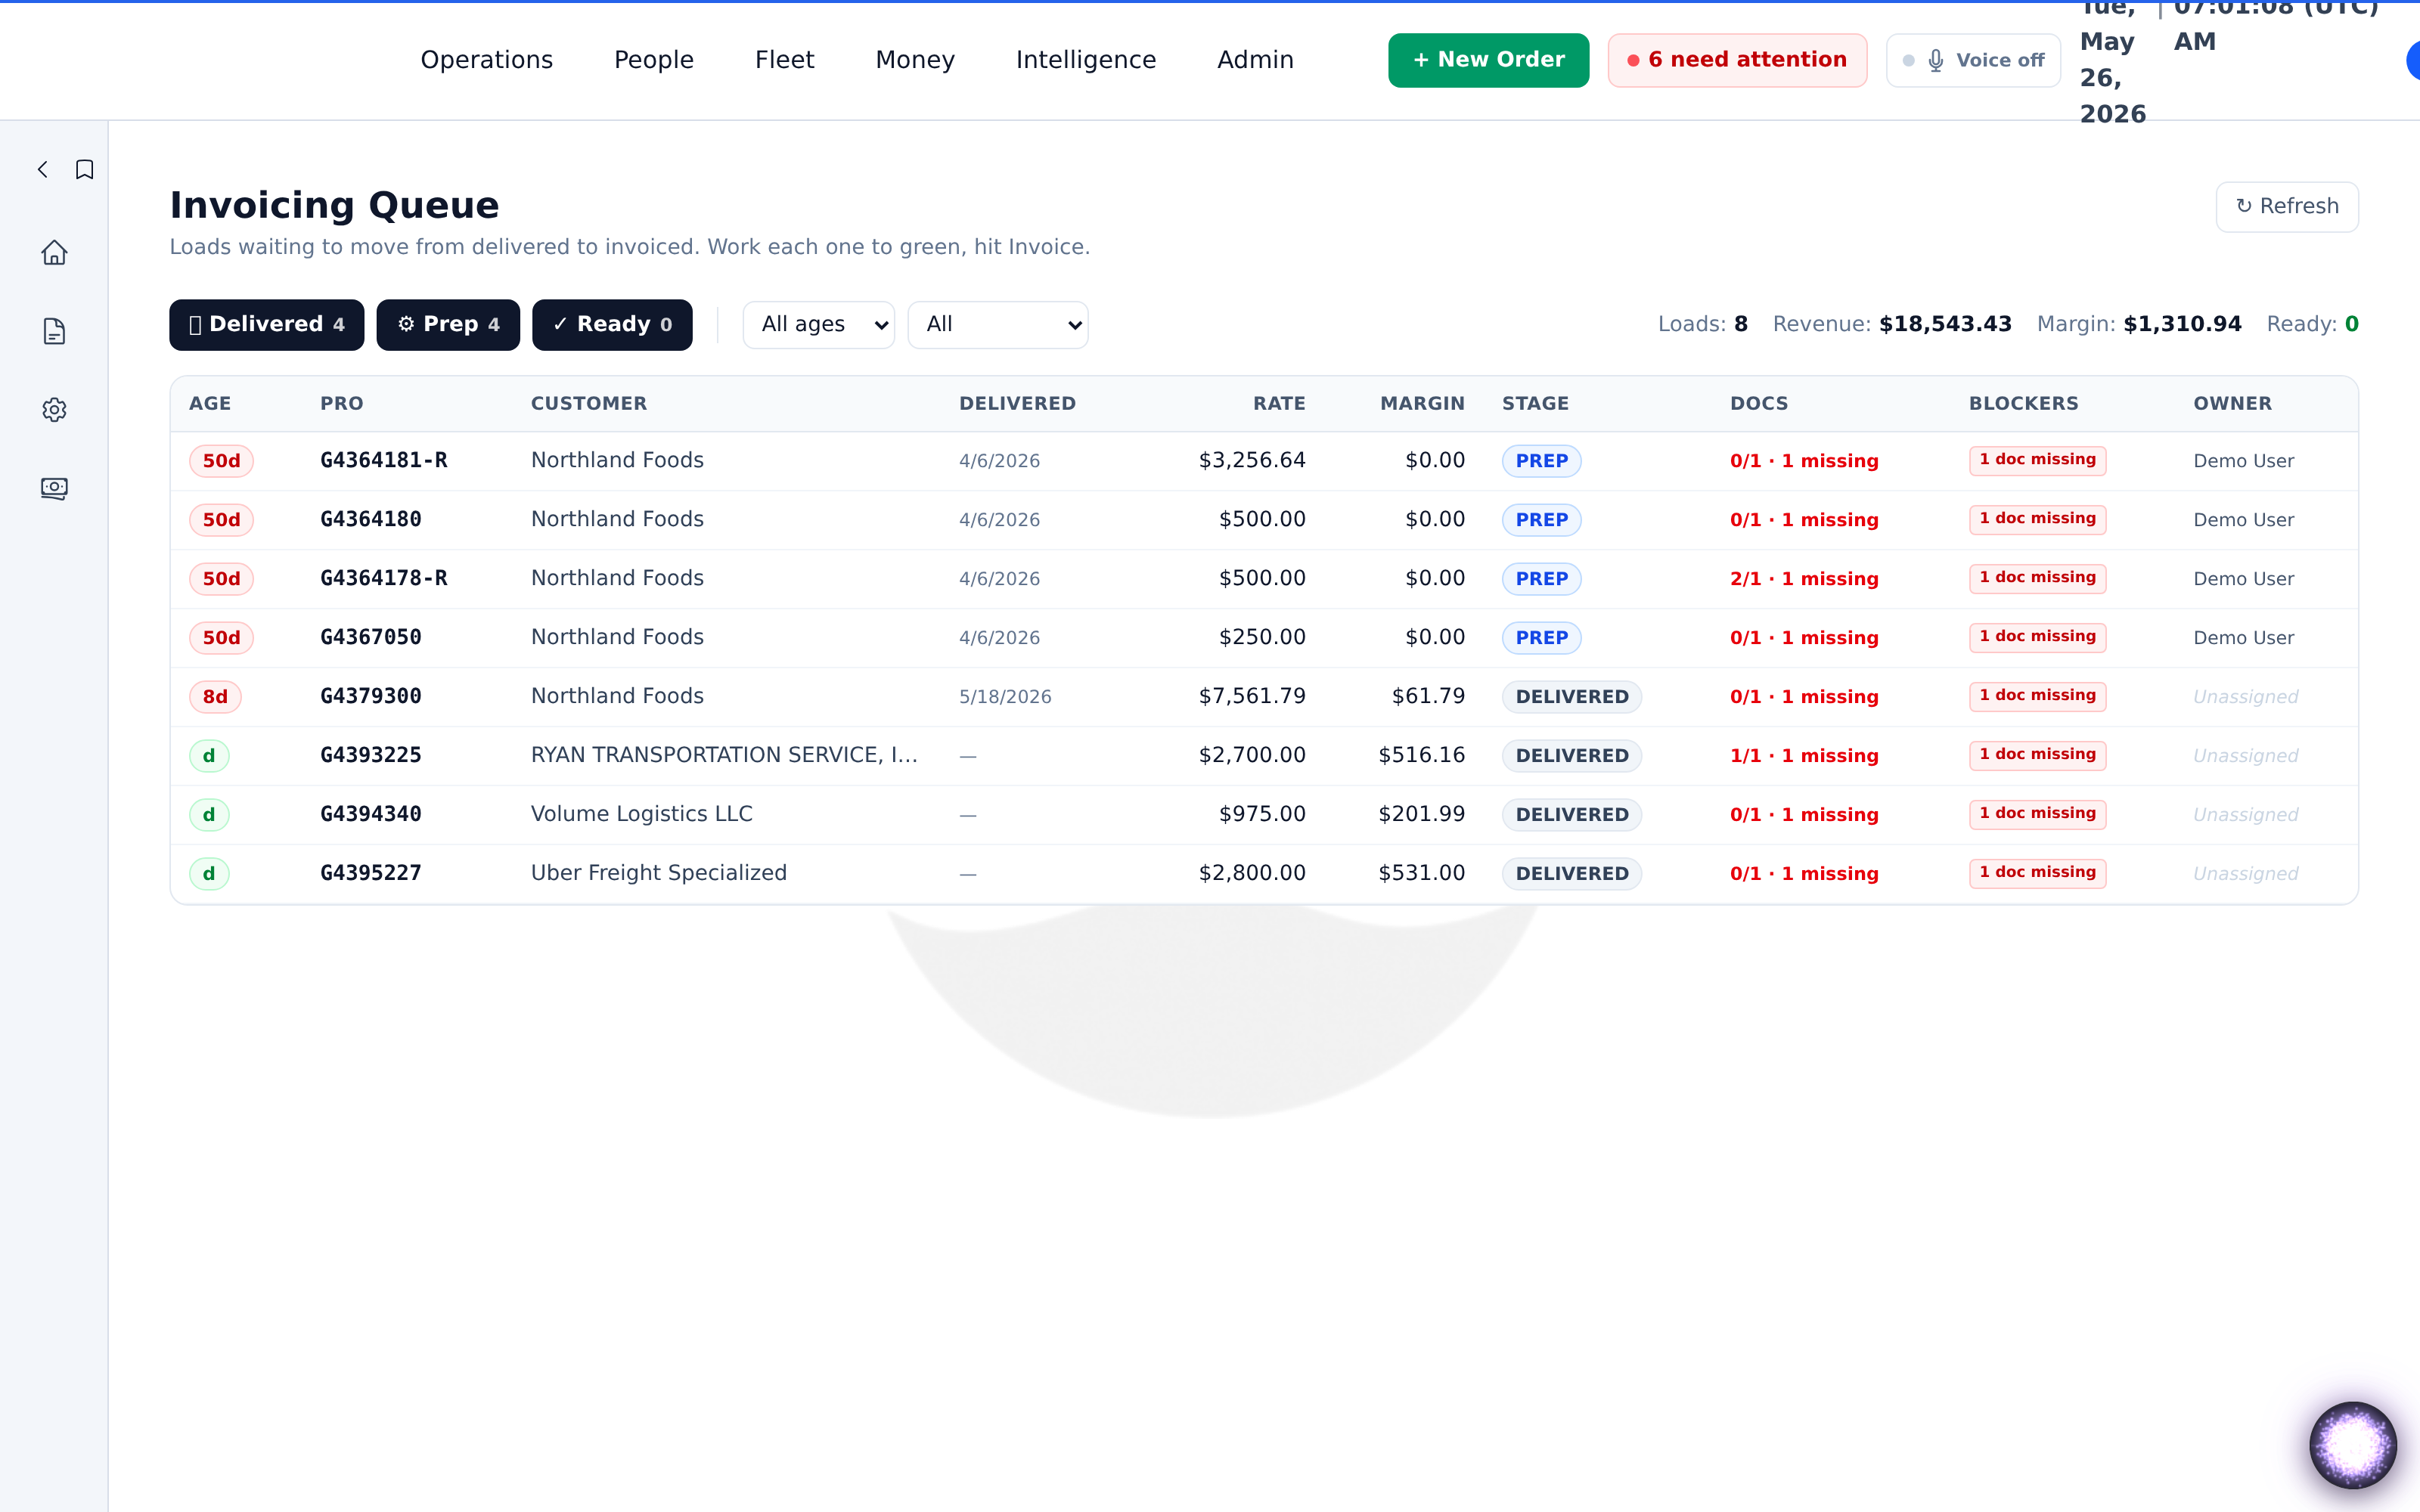Viewport: 2420px width, 1512px height.
Task: Click the RATE column header
Action: point(1279,404)
